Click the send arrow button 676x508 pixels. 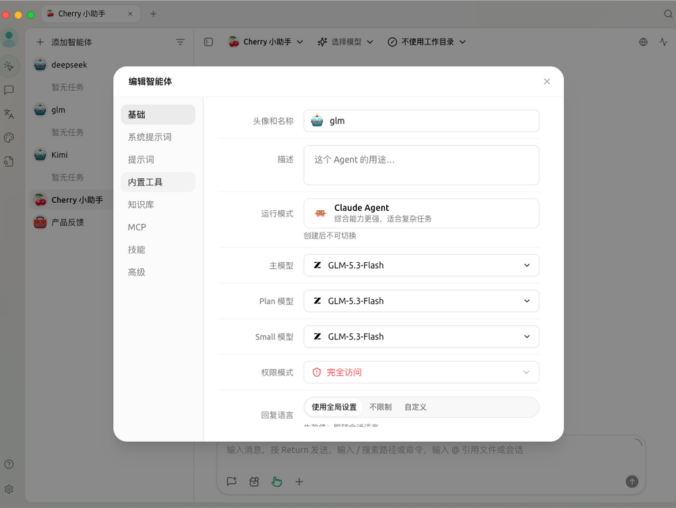[x=632, y=482]
